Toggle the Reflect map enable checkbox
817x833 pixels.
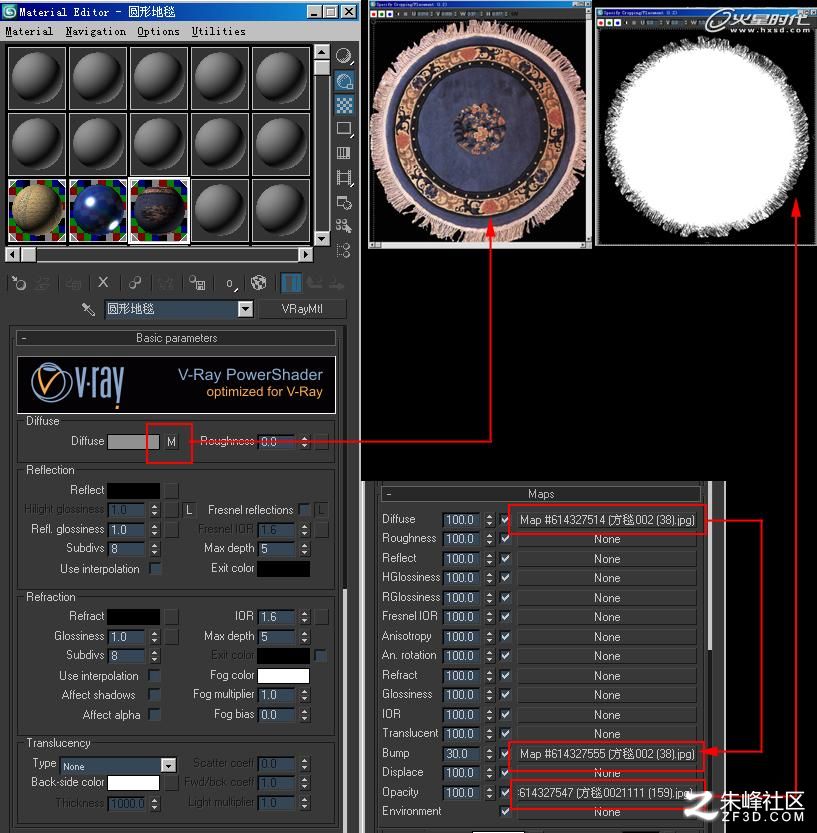[505, 559]
